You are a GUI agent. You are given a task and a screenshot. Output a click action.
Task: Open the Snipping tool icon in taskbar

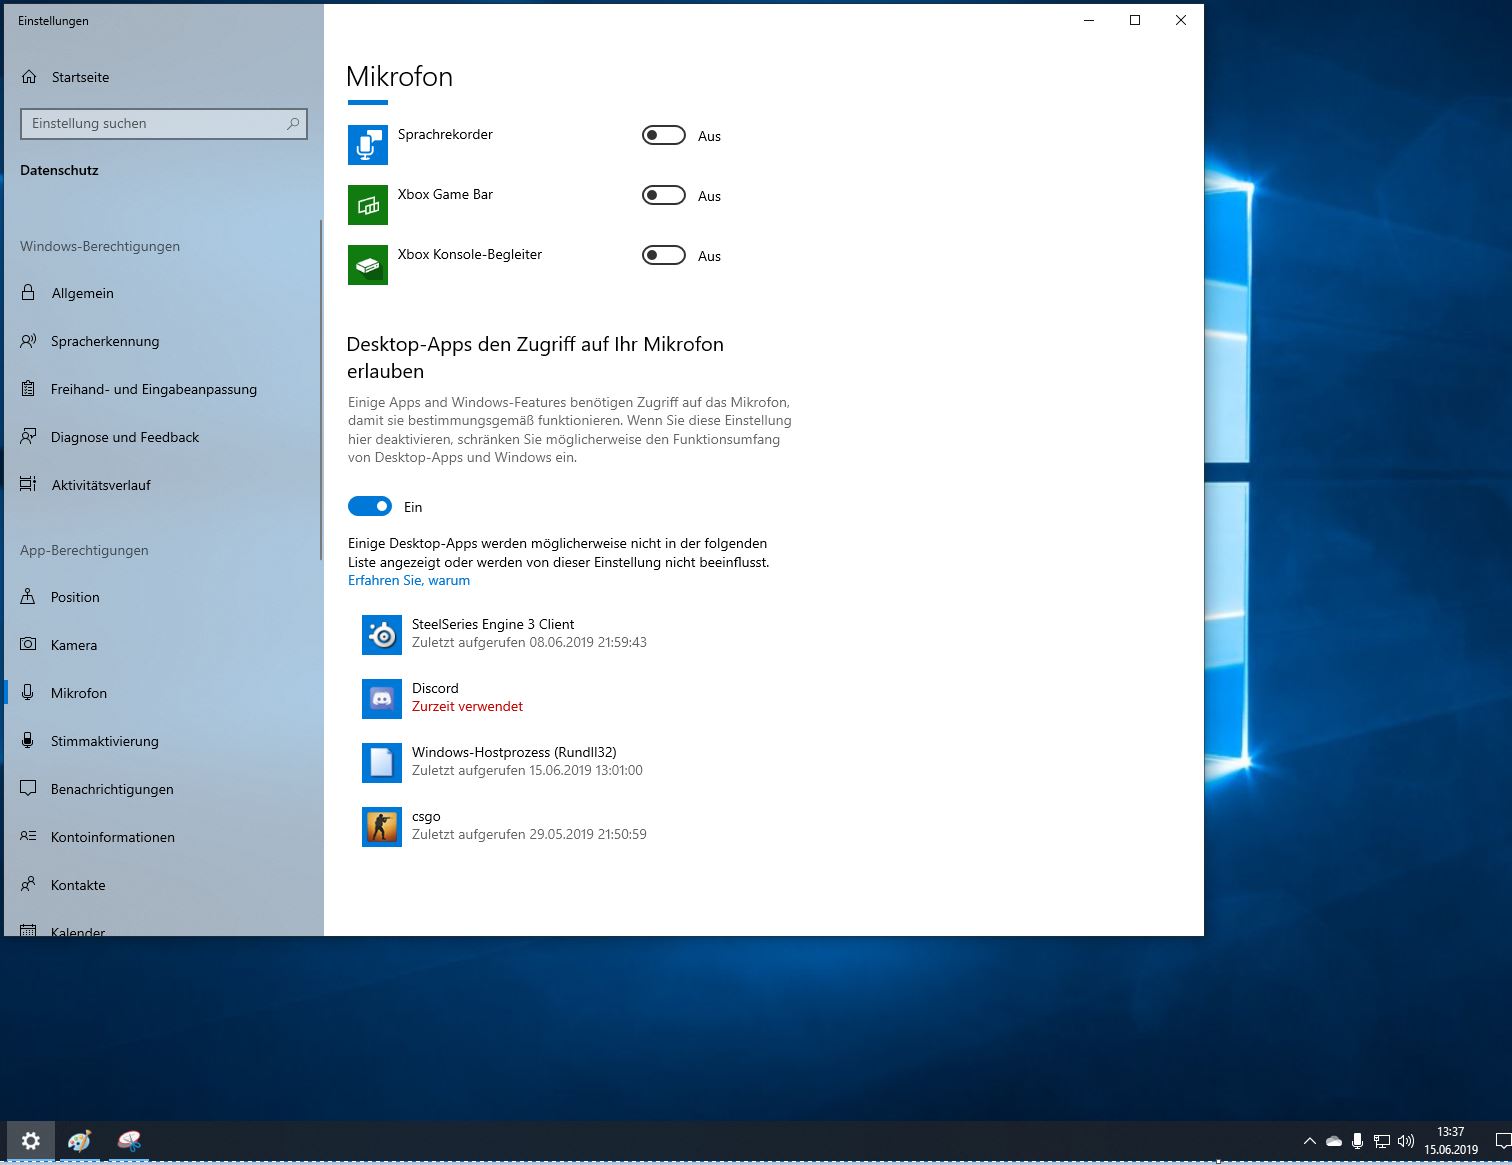coord(129,1141)
